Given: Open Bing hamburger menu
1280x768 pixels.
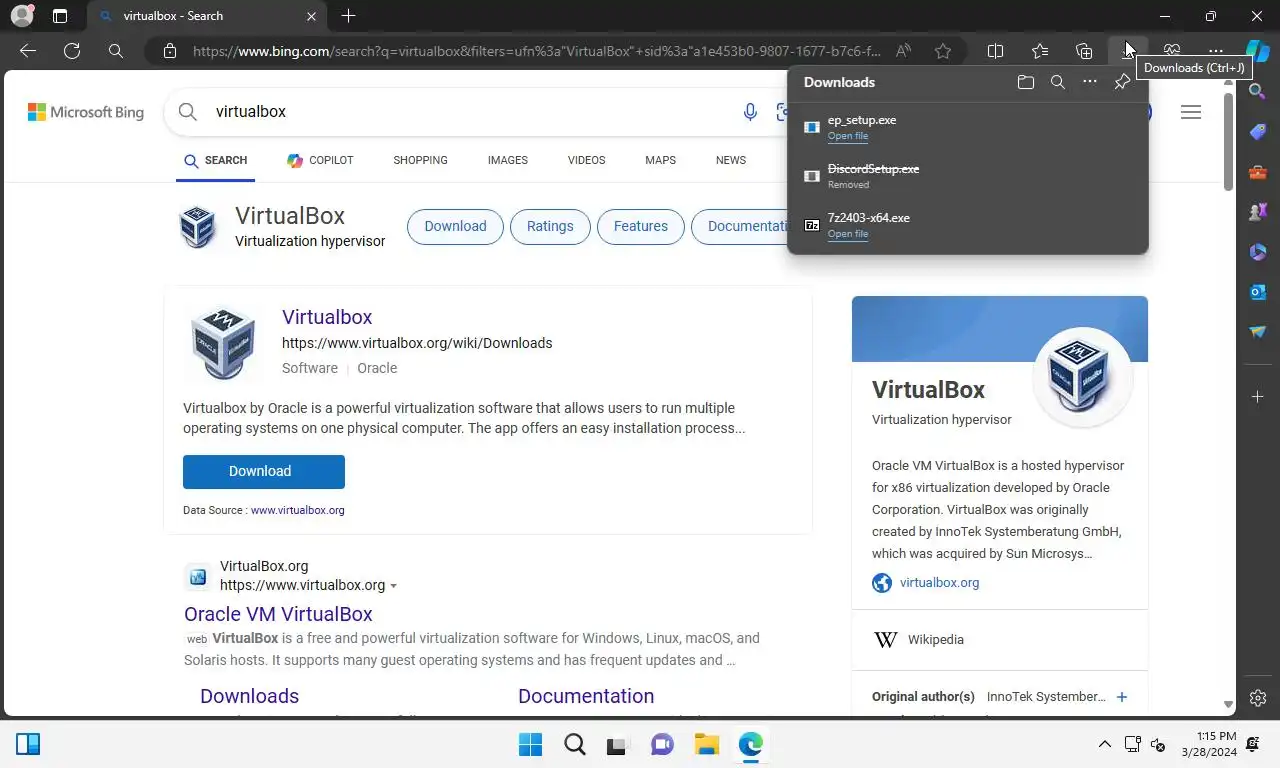Looking at the screenshot, I should pos(1191,112).
